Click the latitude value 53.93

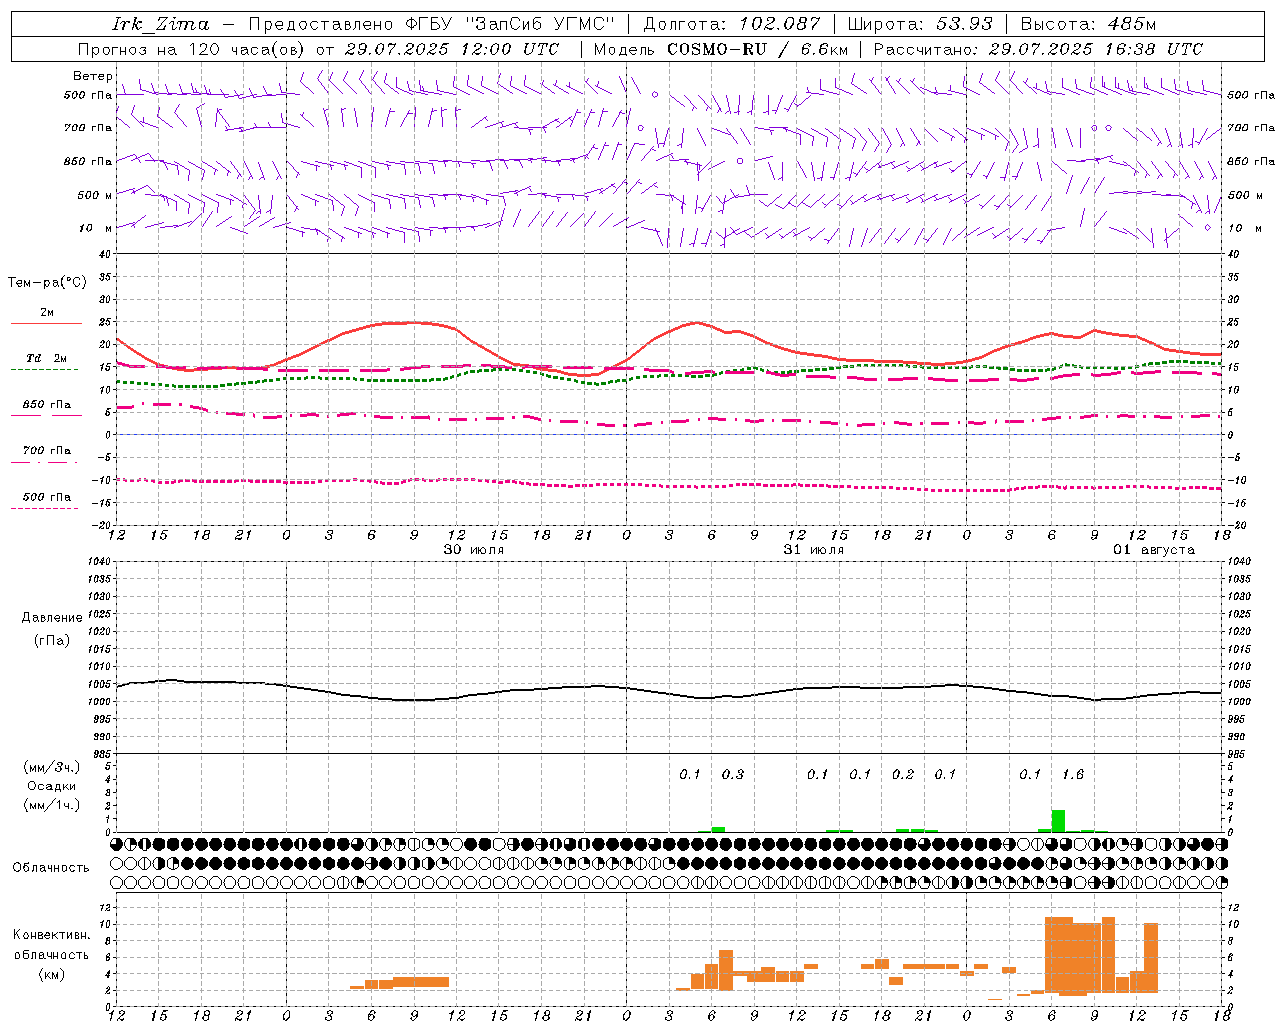click(x=965, y=24)
